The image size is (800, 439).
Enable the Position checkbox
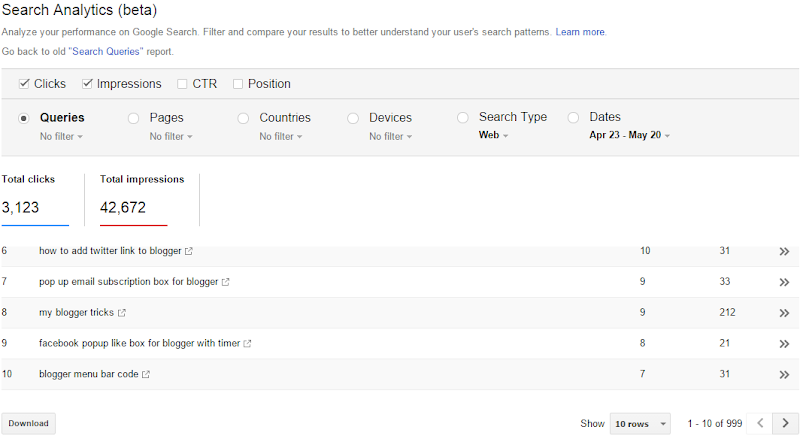(238, 84)
